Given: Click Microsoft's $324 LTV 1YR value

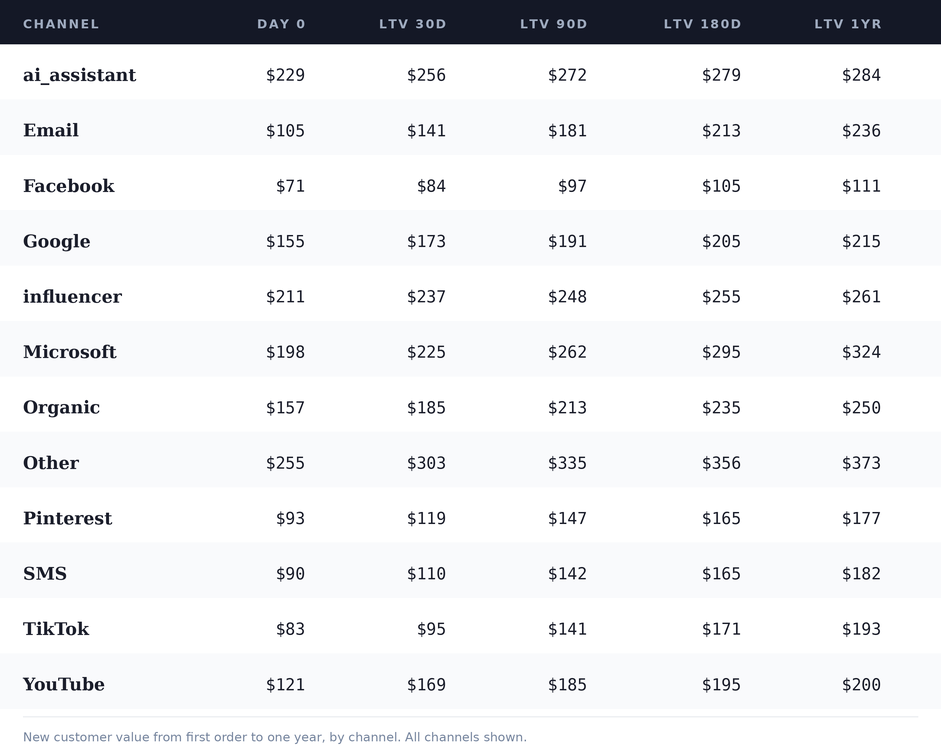Looking at the screenshot, I should point(861,352).
